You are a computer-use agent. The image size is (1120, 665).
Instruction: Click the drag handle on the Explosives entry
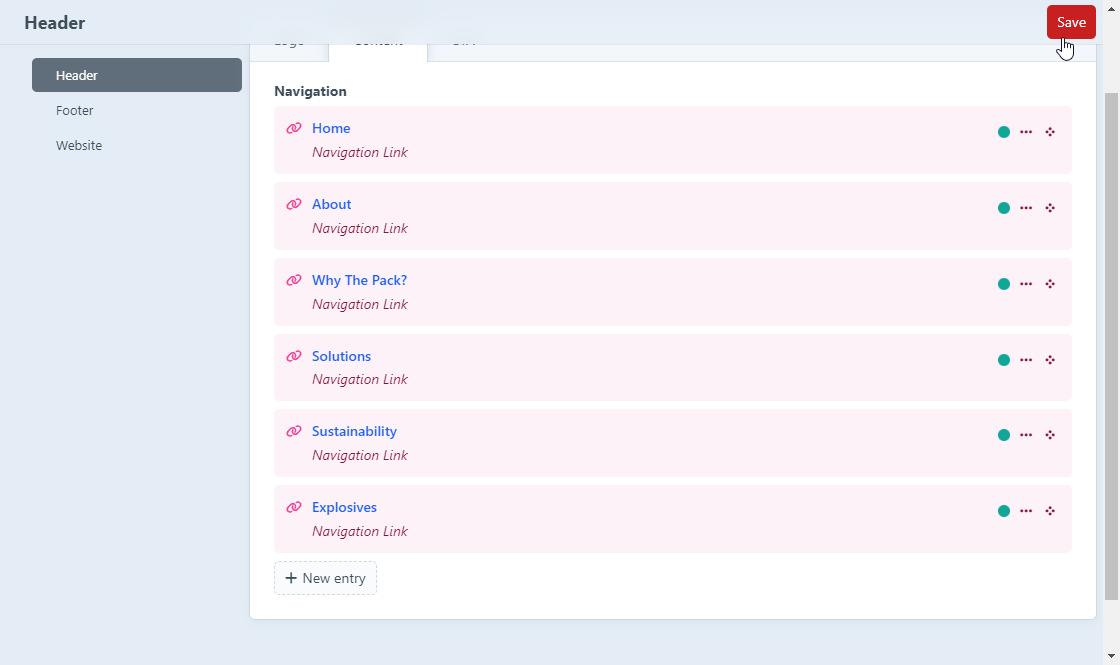point(1050,511)
